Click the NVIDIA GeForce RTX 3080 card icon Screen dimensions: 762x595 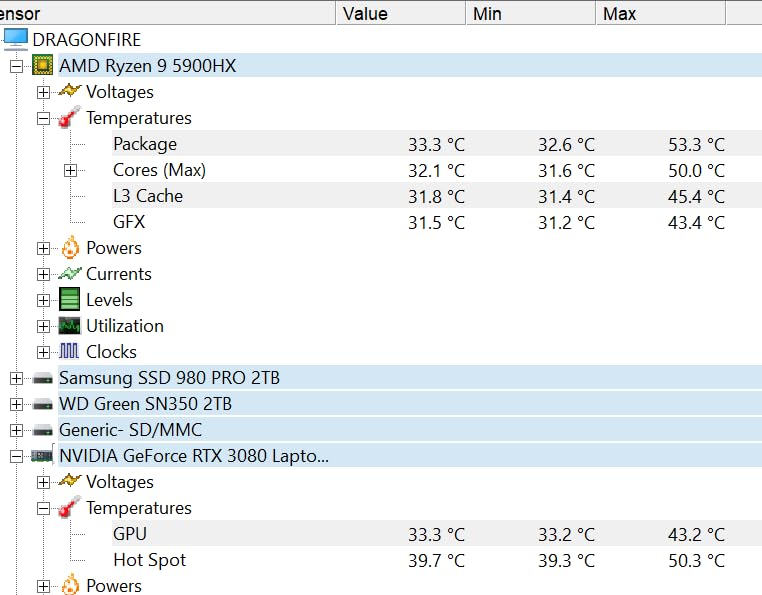pos(42,455)
